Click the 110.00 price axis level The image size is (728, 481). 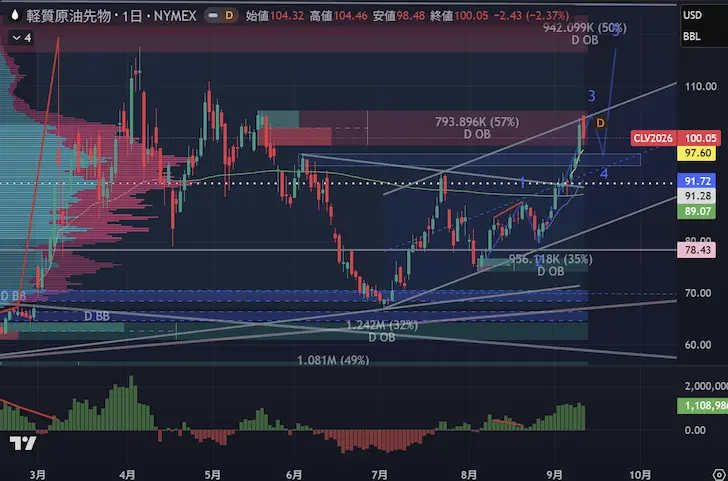701,86
